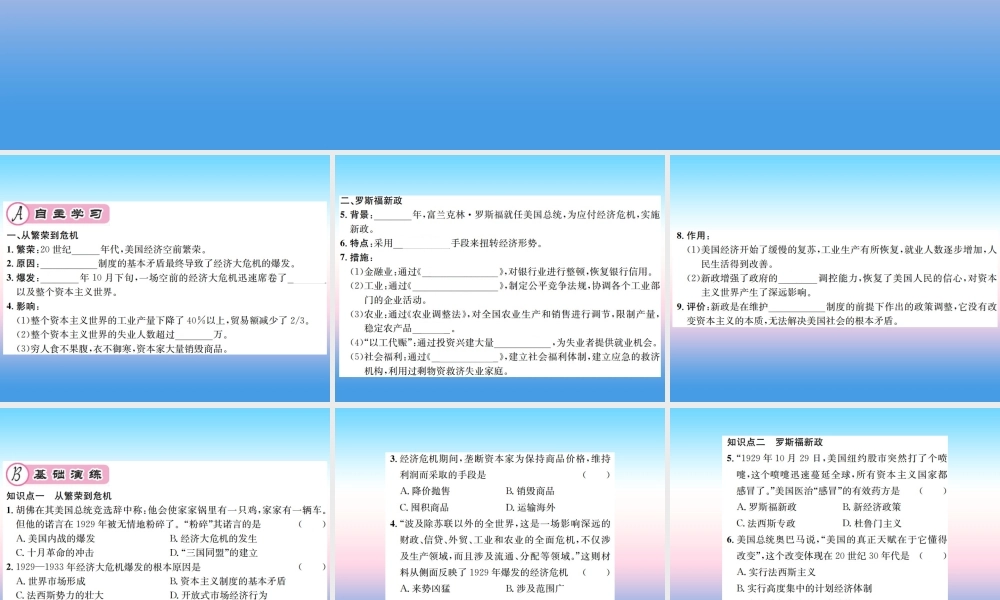Choose option C. 十月革命的冲击
The width and height of the screenshot is (1000, 600).
pos(55,553)
